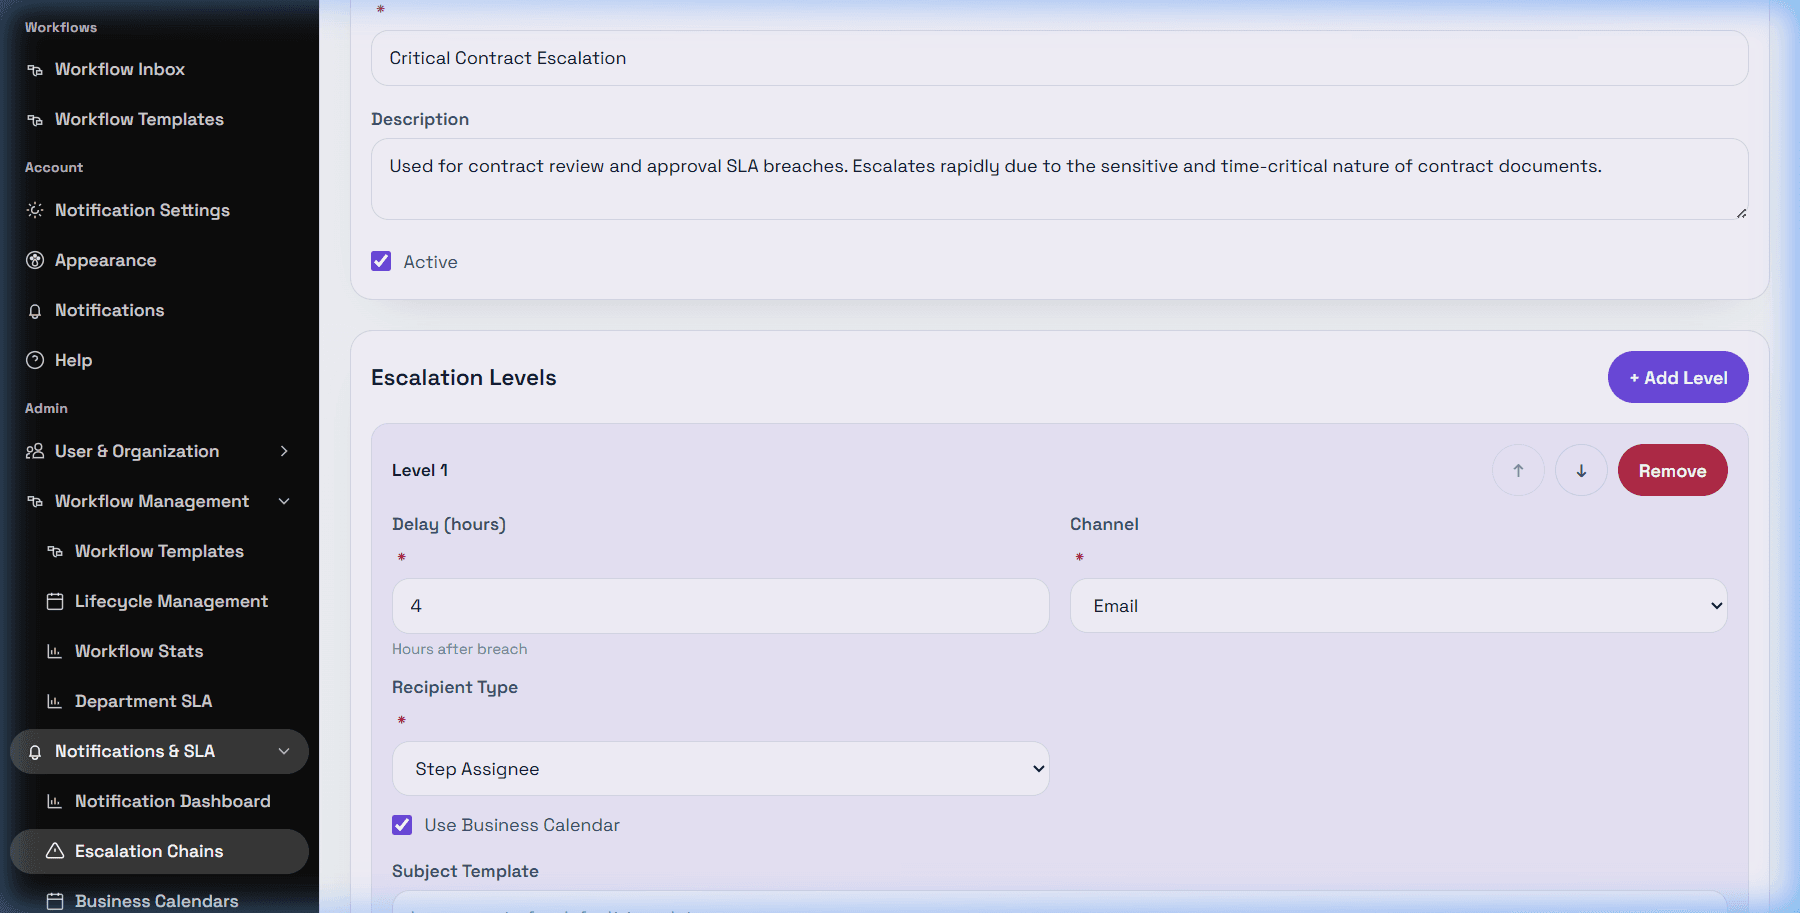Click the + Add Level button
This screenshot has height=913, width=1800.
(x=1678, y=377)
